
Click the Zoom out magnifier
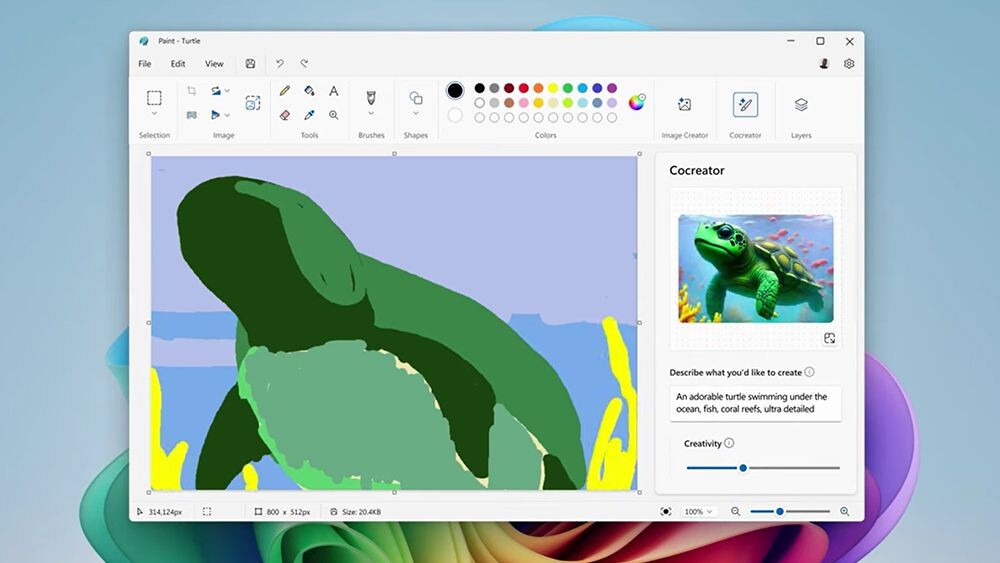click(735, 511)
